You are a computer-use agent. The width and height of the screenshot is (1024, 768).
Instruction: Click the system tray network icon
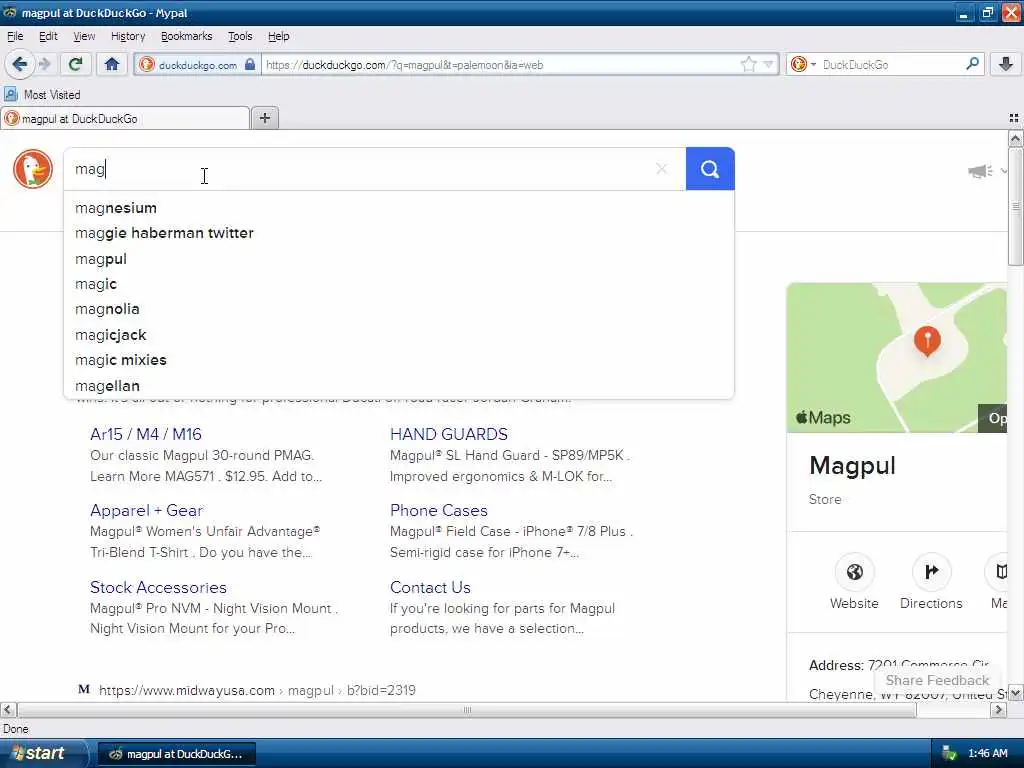point(949,754)
